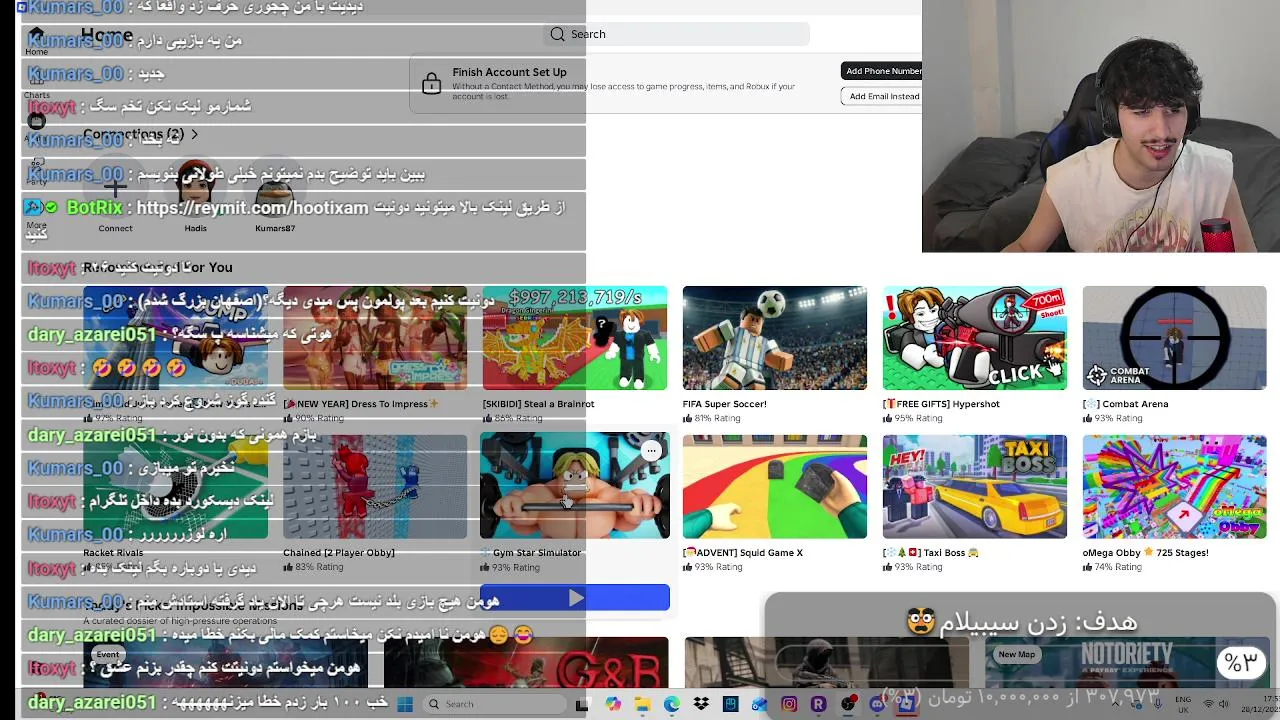
Task: Open Squid Game X thumbnail
Action: pos(775,486)
